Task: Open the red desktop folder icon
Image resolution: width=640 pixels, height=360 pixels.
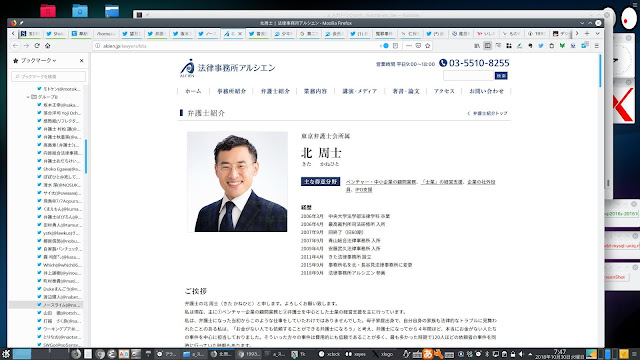Action: 48,11
